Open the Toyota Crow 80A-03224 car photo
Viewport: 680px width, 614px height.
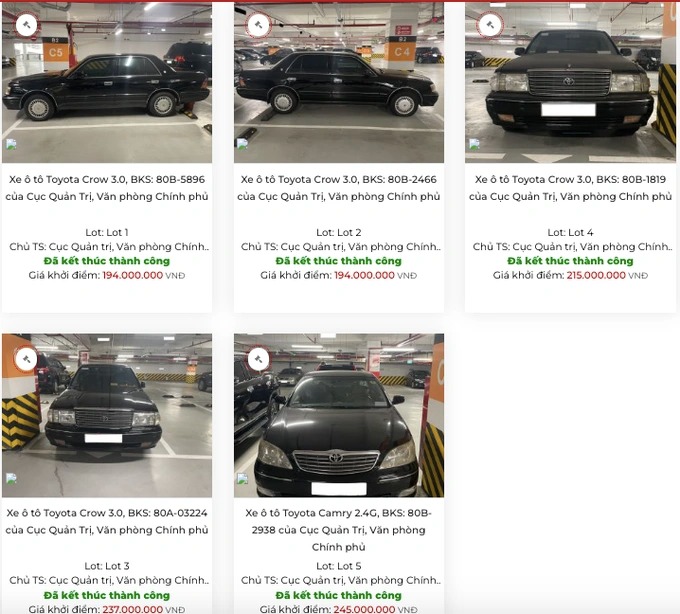pyautogui.click(x=107, y=415)
